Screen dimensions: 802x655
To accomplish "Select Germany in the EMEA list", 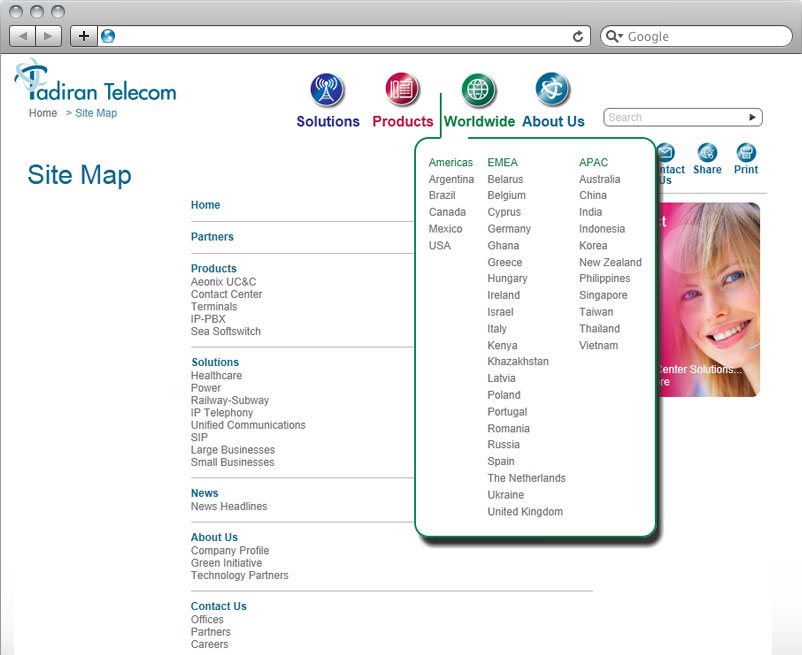I will pyautogui.click(x=509, y=229).
